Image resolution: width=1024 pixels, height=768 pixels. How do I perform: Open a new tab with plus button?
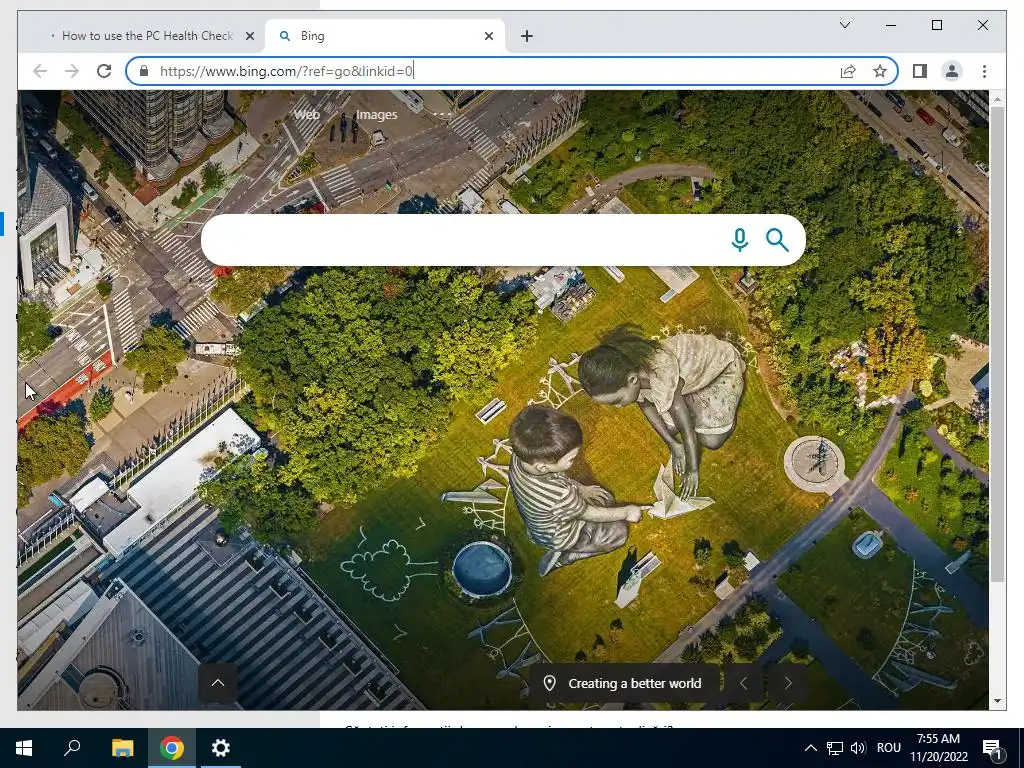(527, 37)
